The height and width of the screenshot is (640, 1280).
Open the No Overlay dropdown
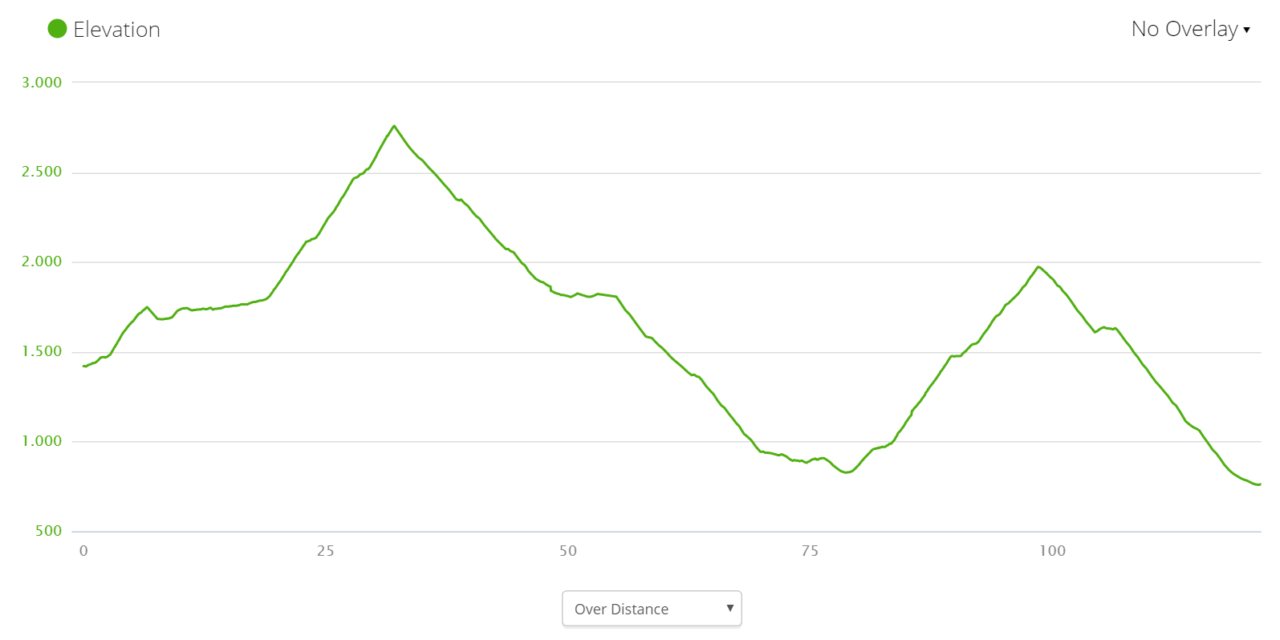[1190, 29]
